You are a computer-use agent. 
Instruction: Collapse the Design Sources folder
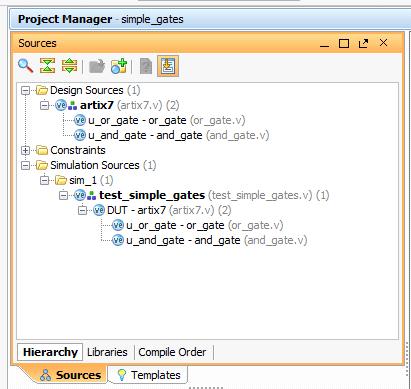point(25,90)
